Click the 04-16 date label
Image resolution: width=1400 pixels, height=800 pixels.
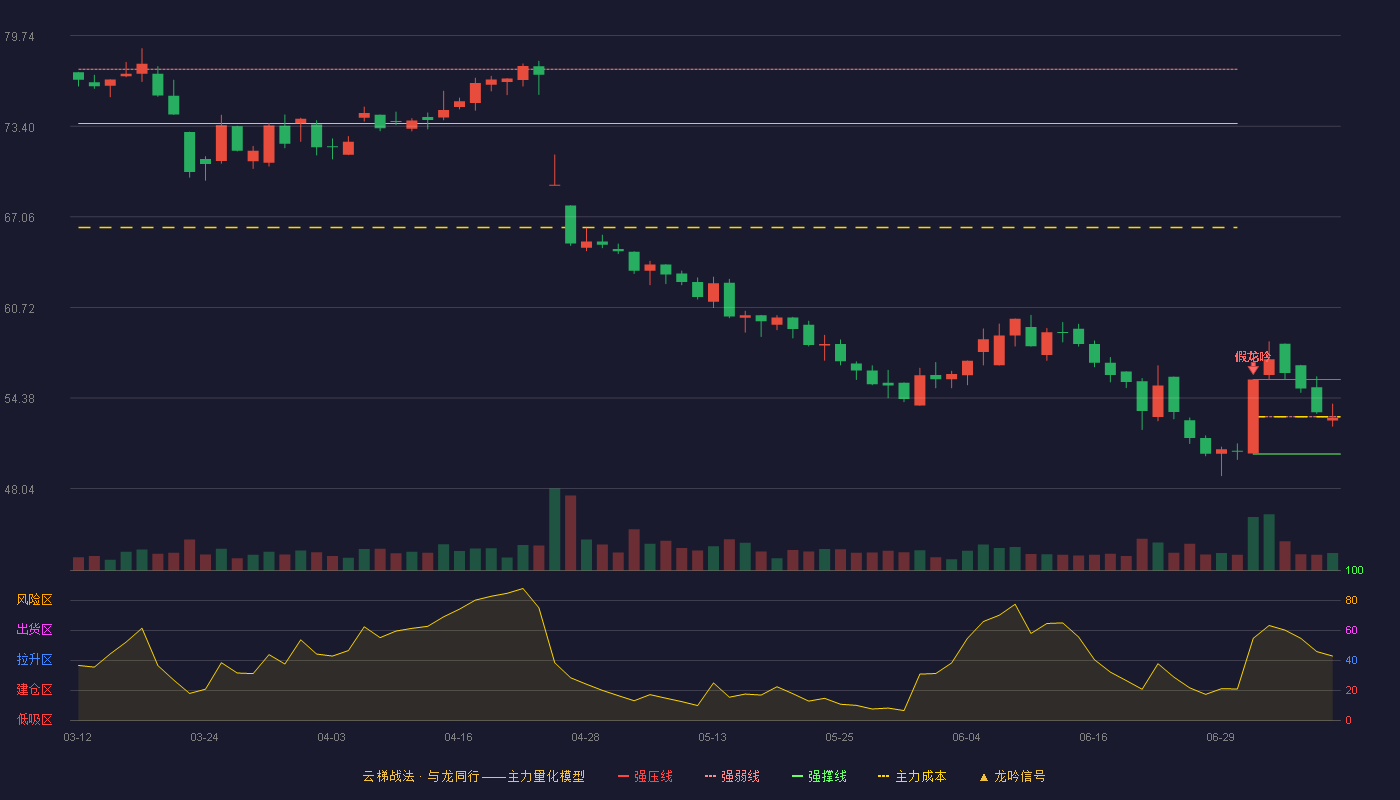point(458,737)
